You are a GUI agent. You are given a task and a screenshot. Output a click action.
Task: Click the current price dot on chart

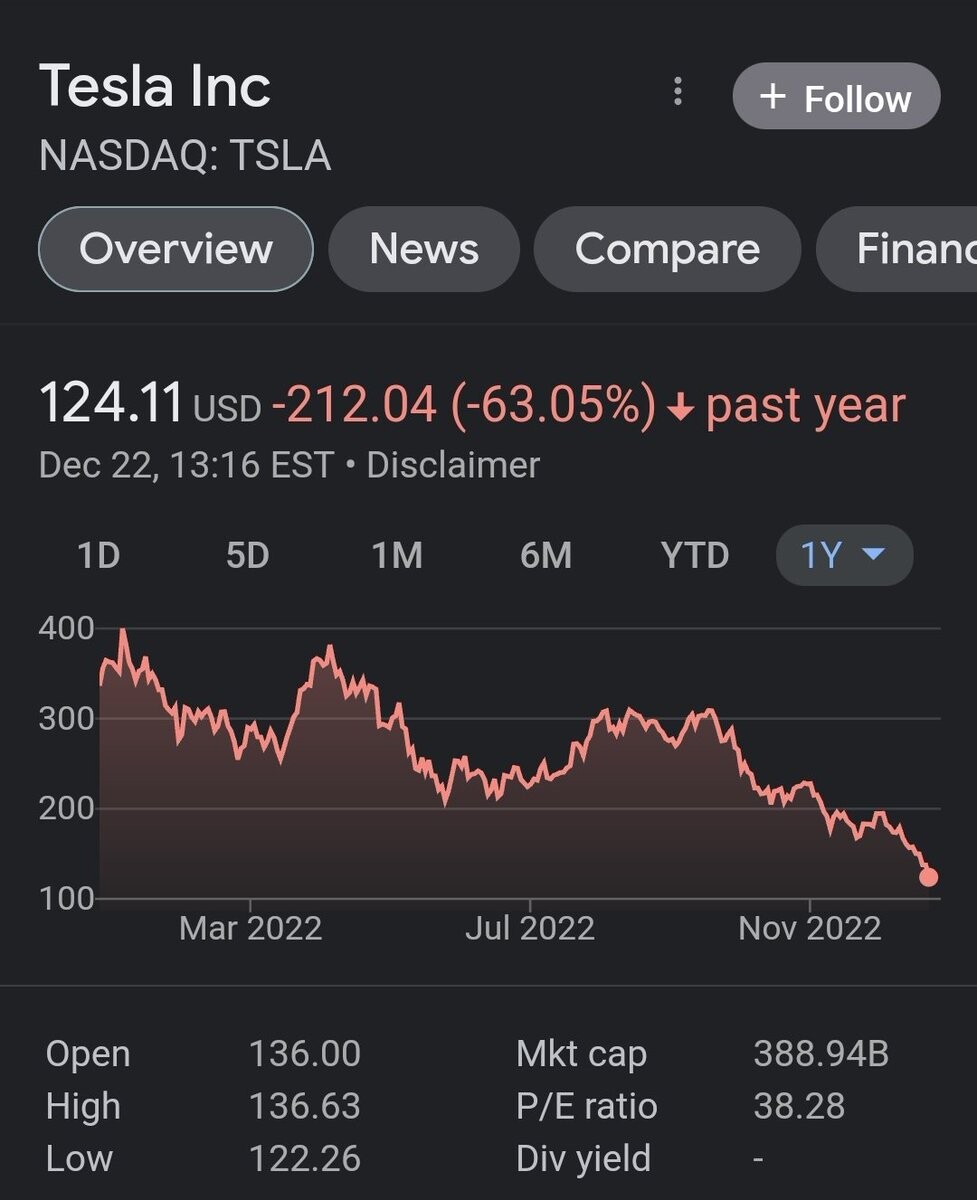[928, 877]
